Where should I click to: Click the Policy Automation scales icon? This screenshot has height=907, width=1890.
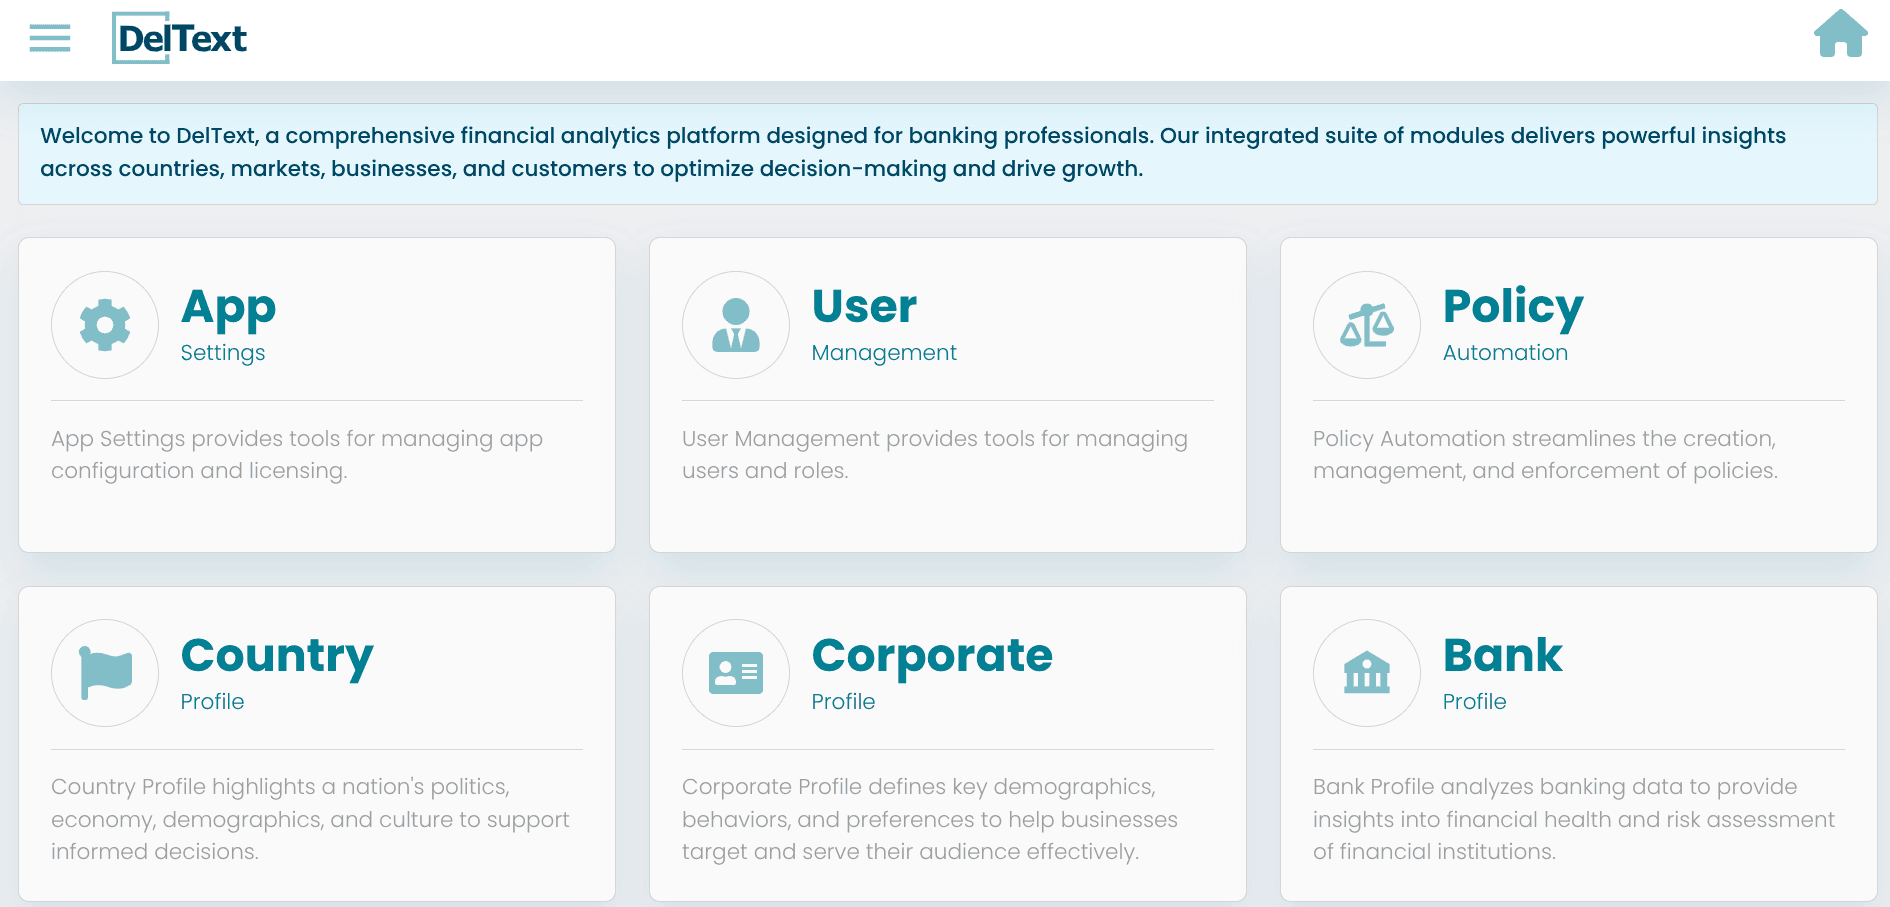pos(1367,325)
